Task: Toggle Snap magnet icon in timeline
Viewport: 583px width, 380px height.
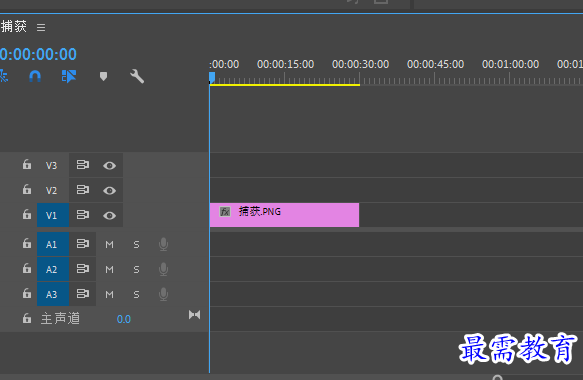Action: click(x=35, y=77)
